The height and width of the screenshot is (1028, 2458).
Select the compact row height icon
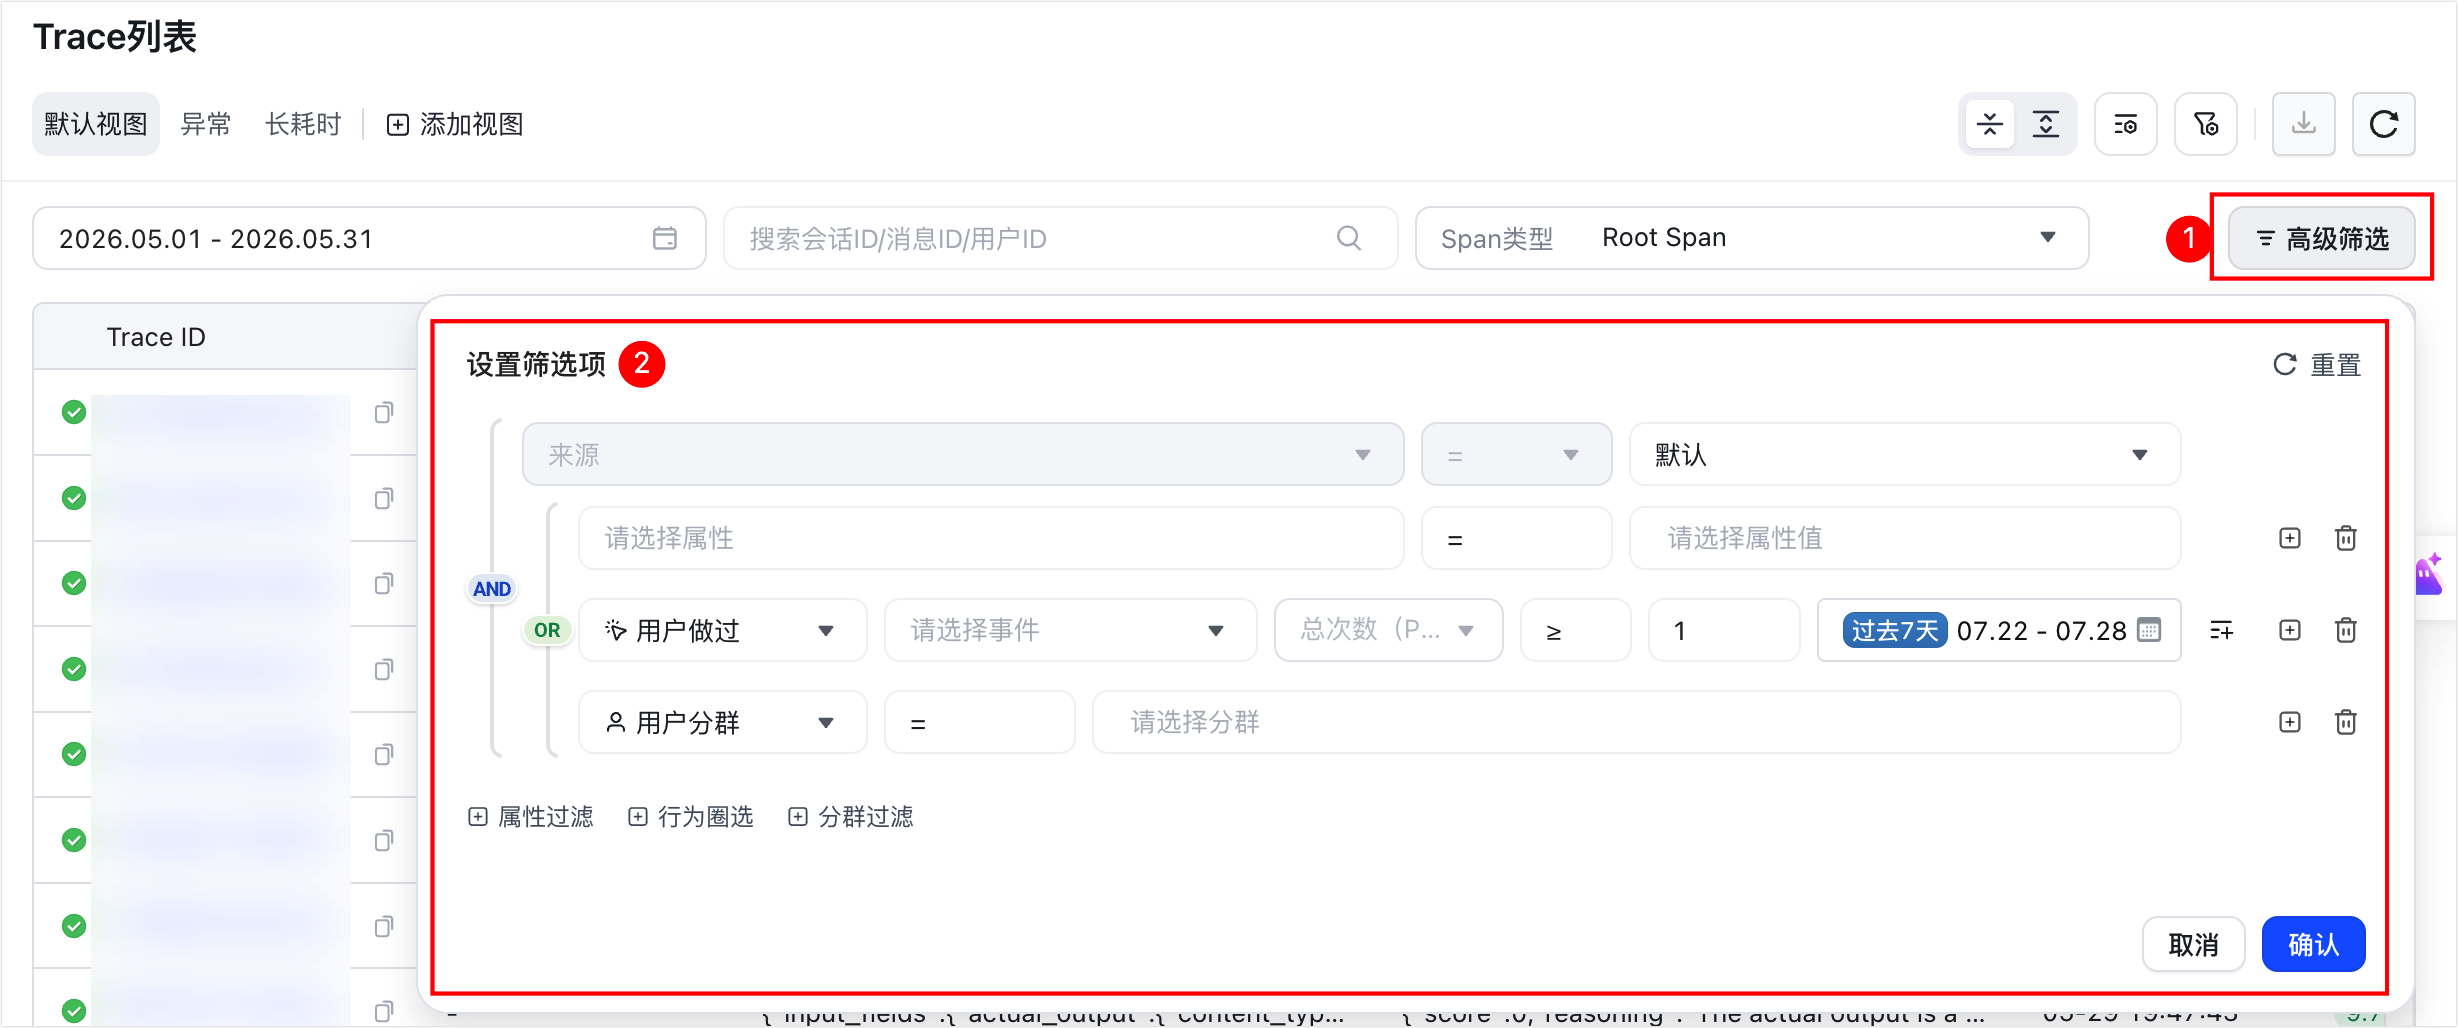click(1989, 124)
